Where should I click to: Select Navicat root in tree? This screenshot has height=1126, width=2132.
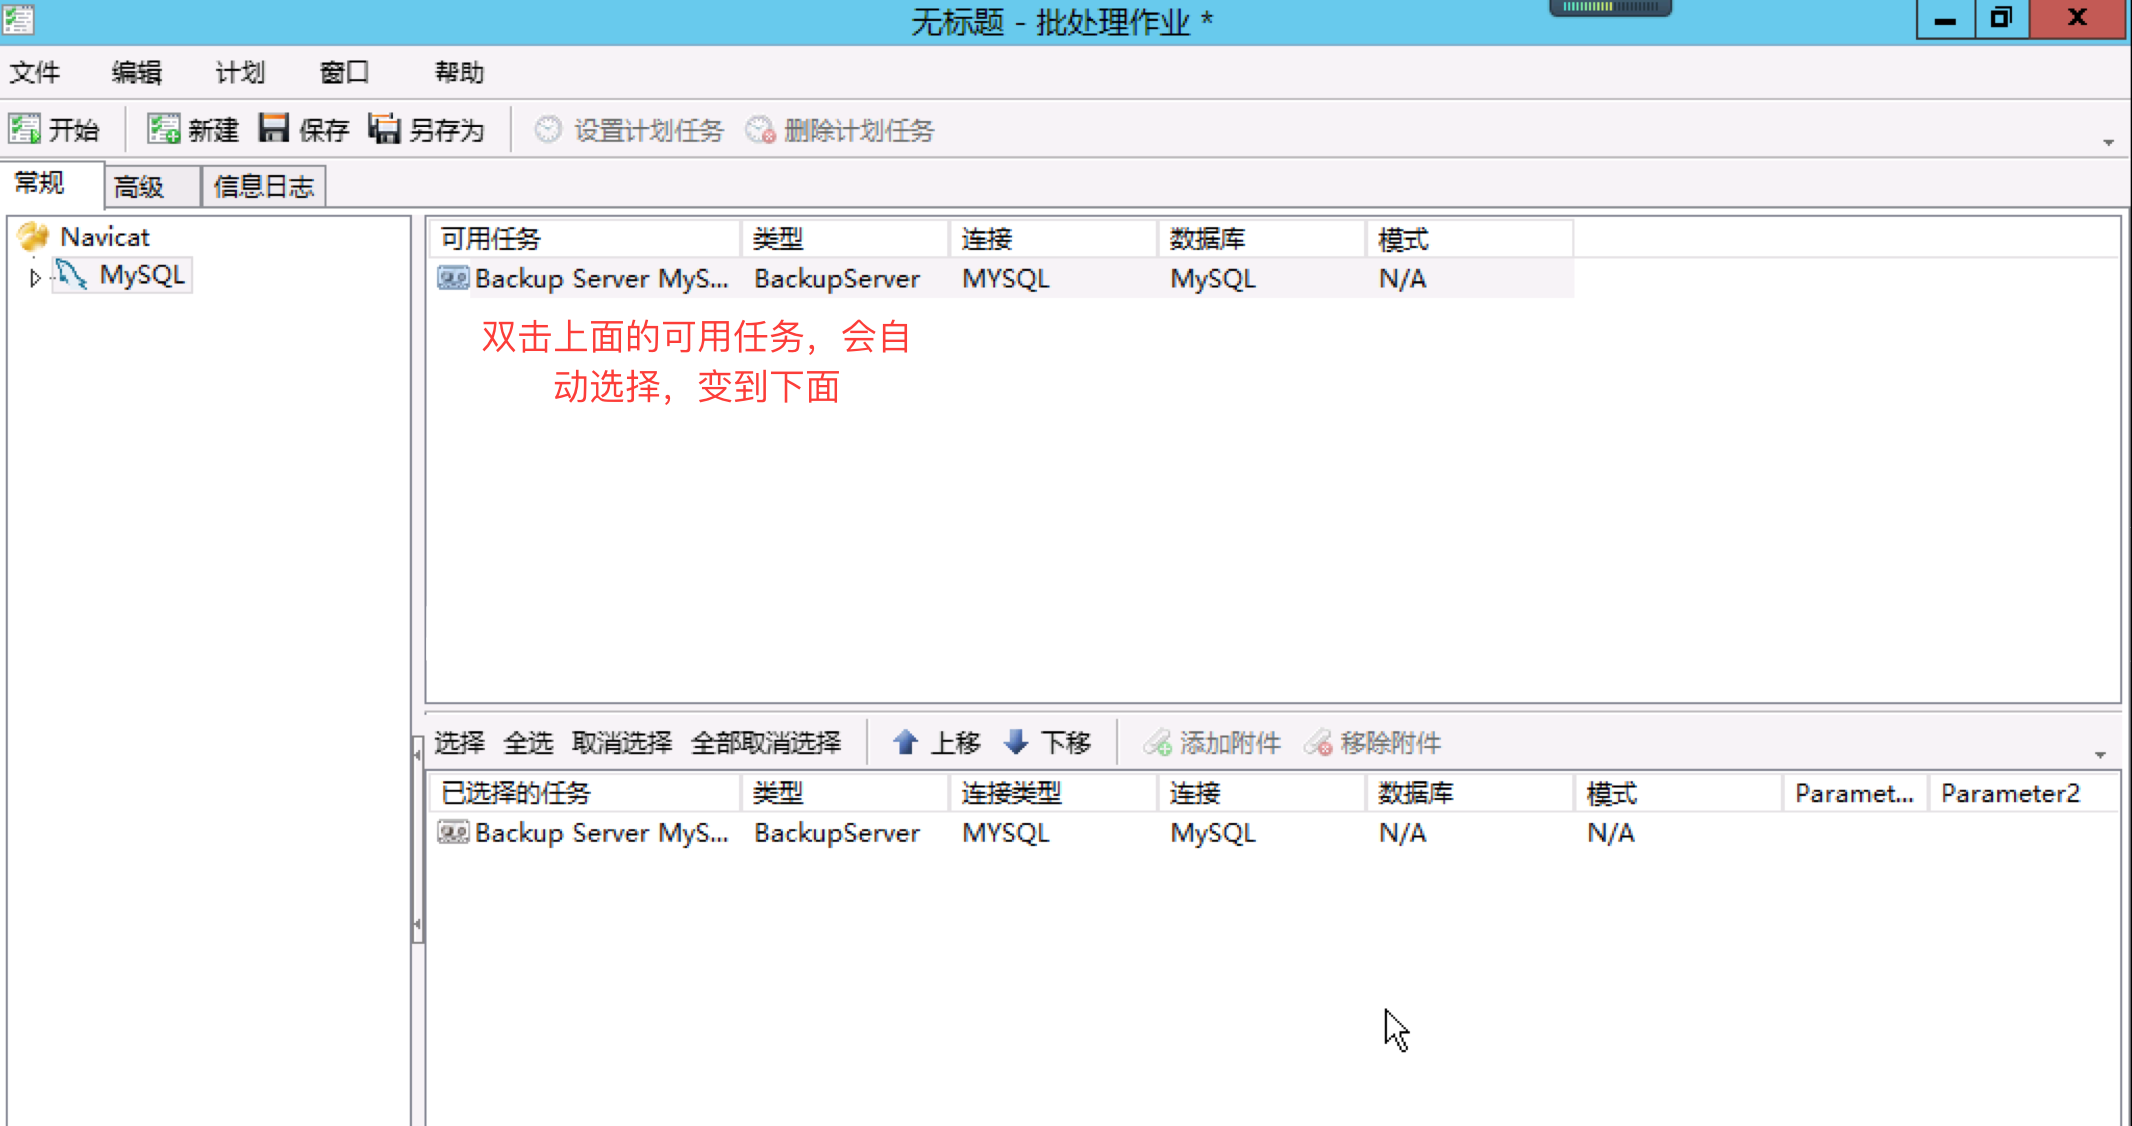[x=104, y=237]
